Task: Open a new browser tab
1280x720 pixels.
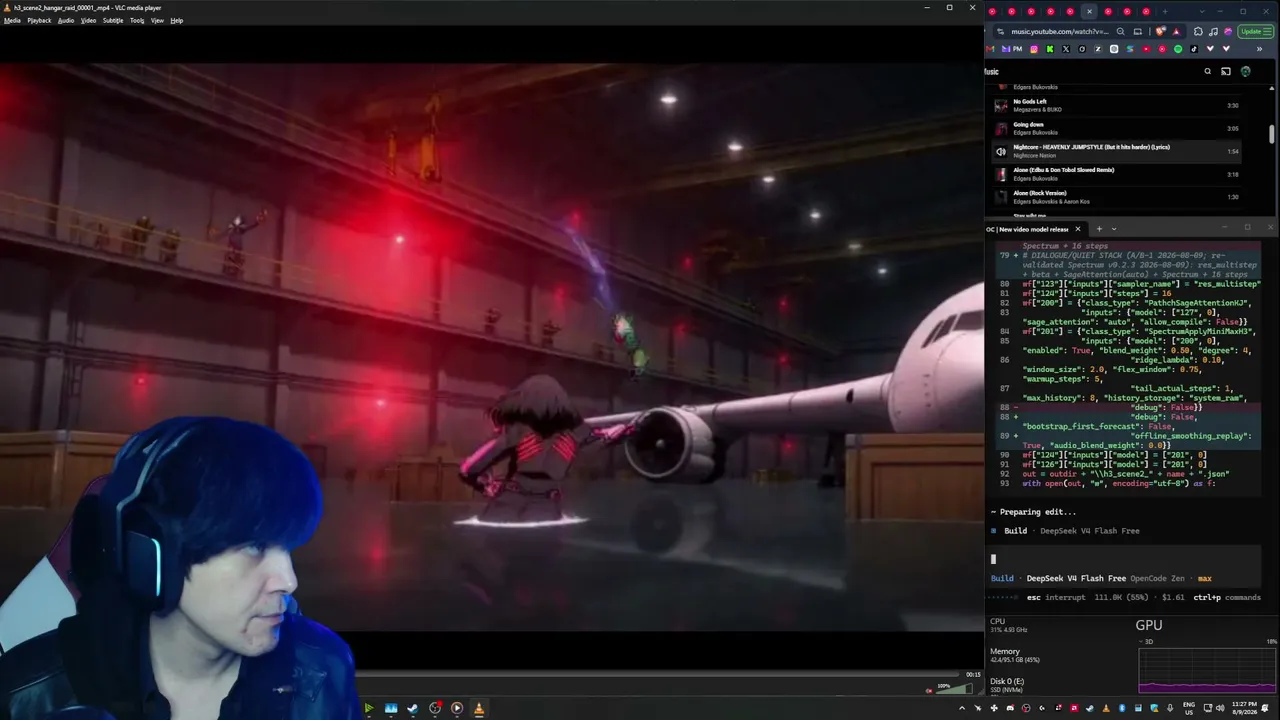Action: (x=1165, y=12)
